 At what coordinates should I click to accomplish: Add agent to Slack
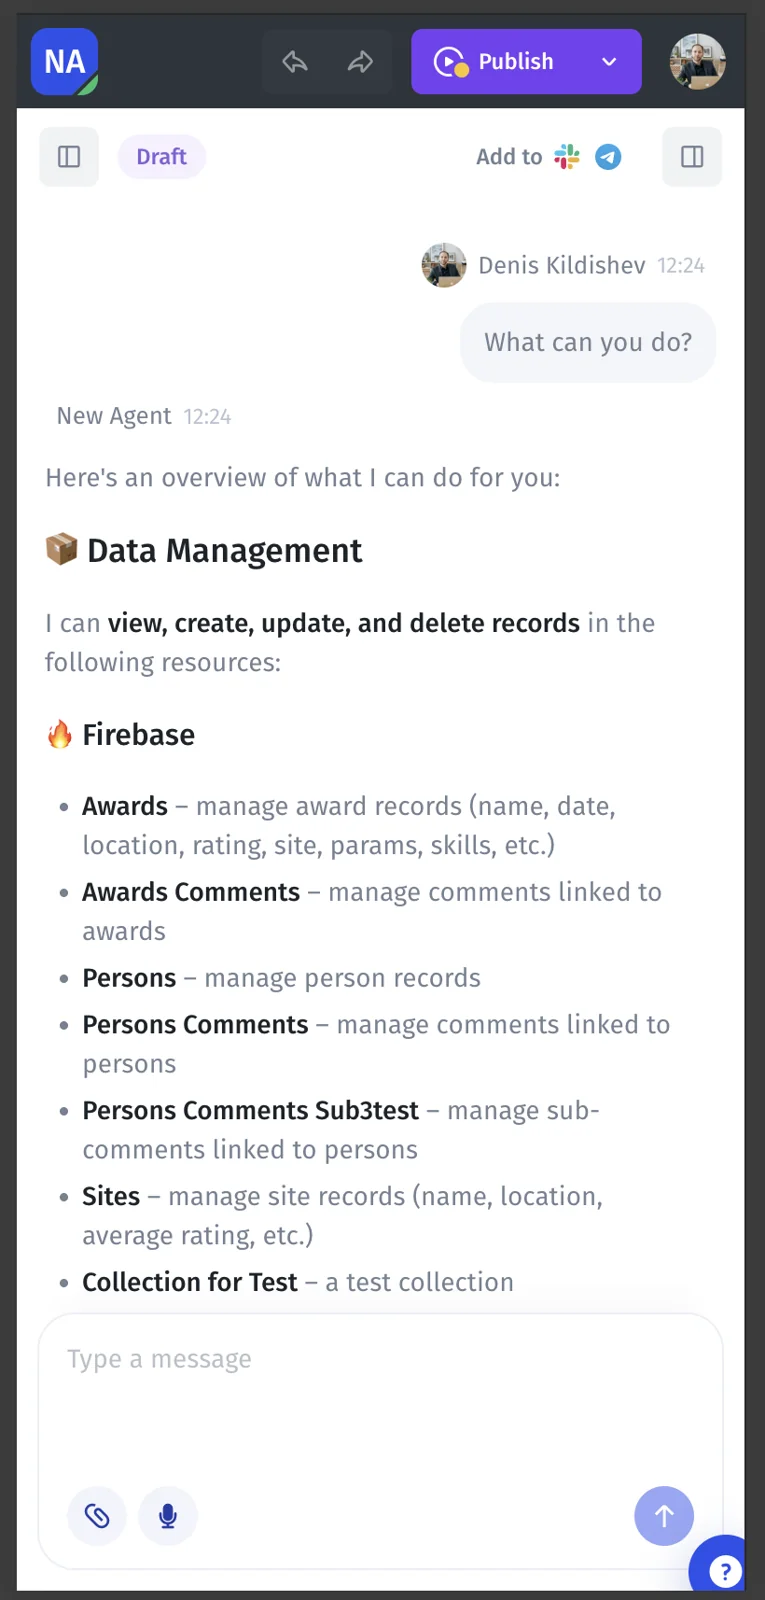(x=567, y=157)
